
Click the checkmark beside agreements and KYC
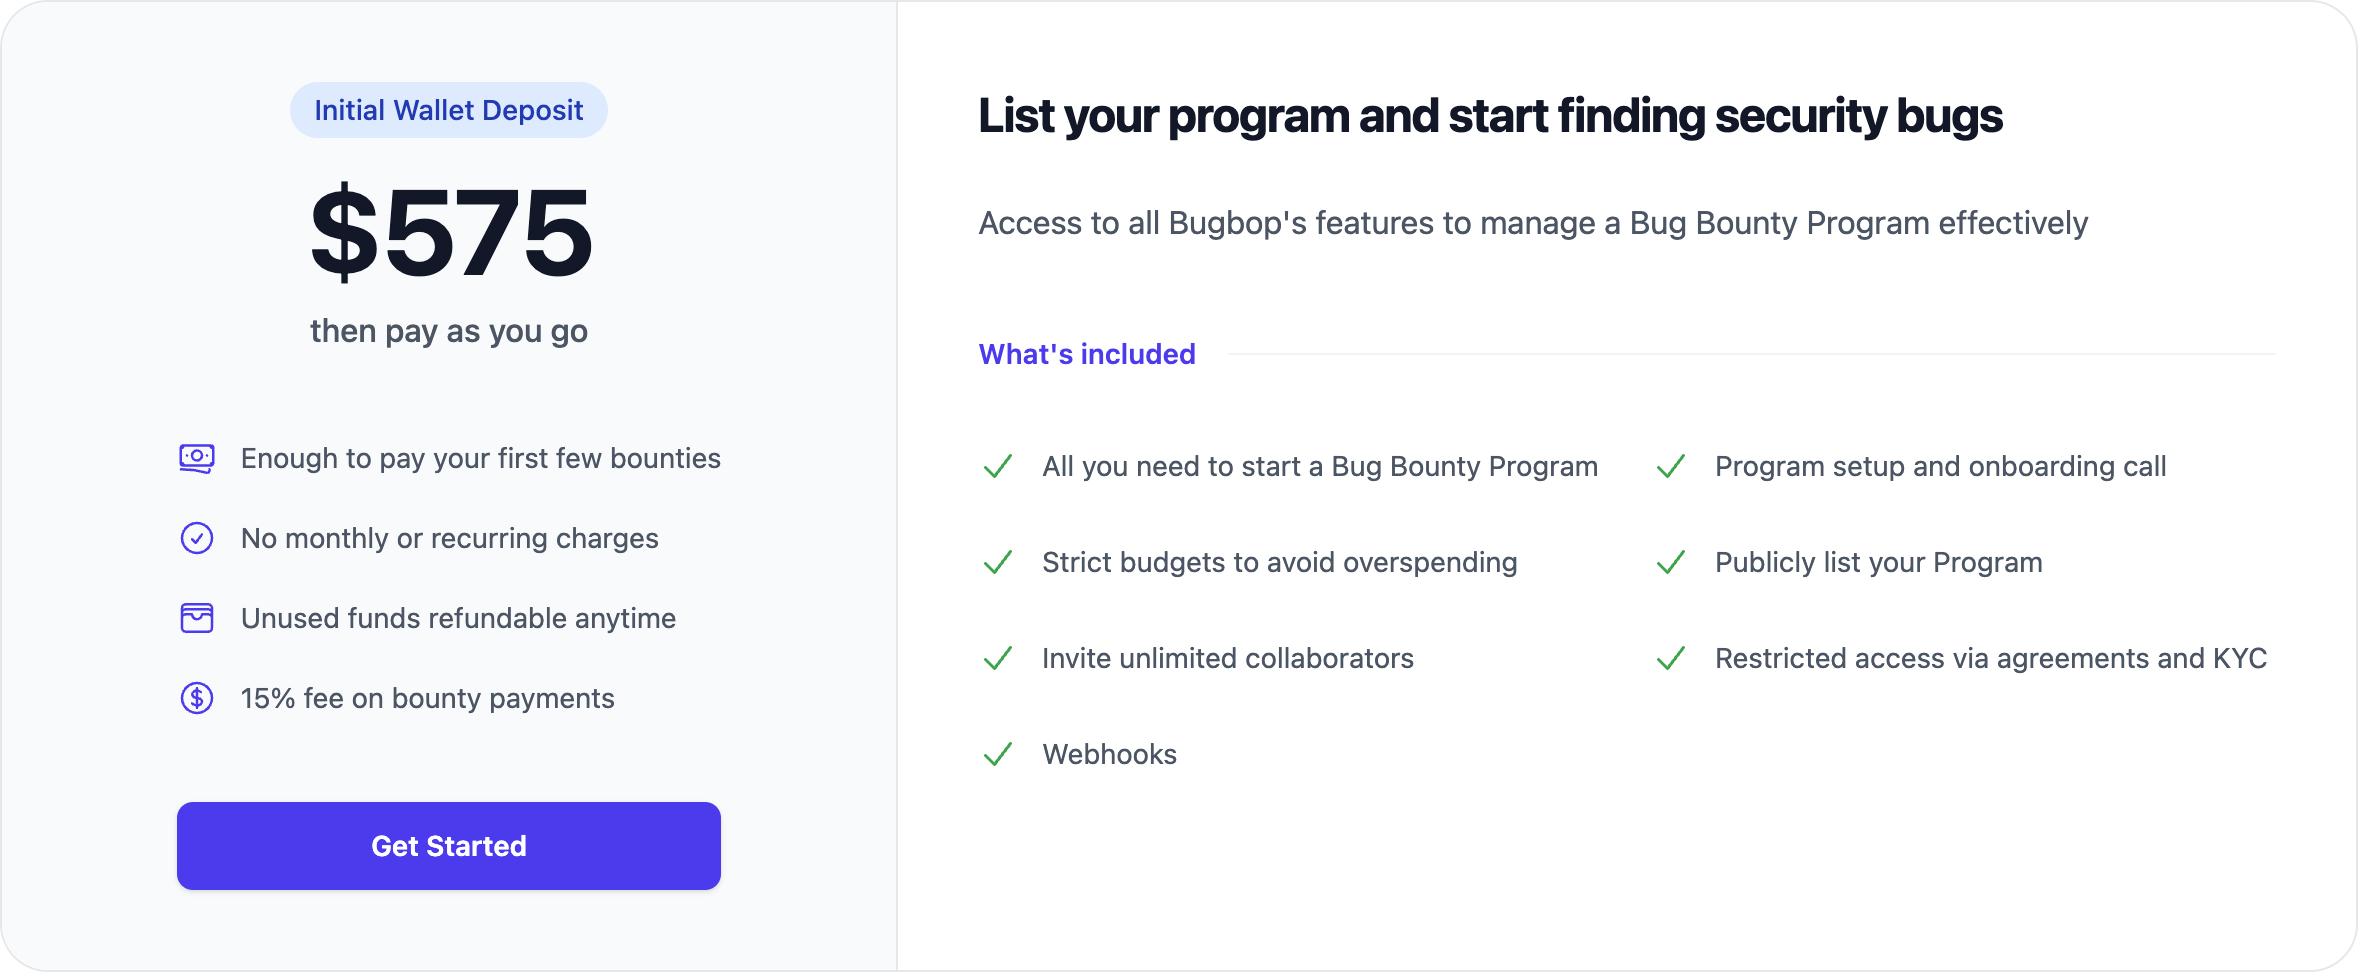click(1670, 659)
